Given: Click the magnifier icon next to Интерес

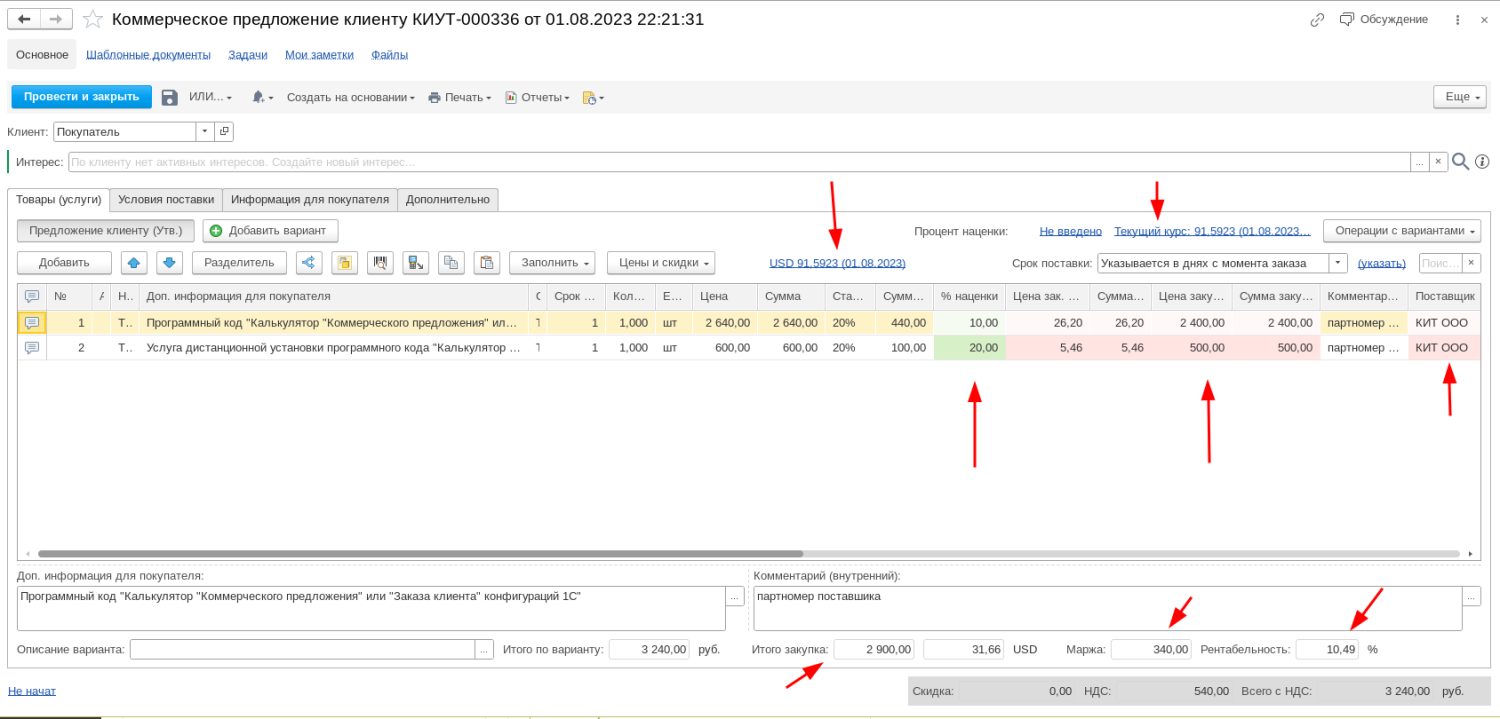Looking at the screenshot, I should point(1461,161).
